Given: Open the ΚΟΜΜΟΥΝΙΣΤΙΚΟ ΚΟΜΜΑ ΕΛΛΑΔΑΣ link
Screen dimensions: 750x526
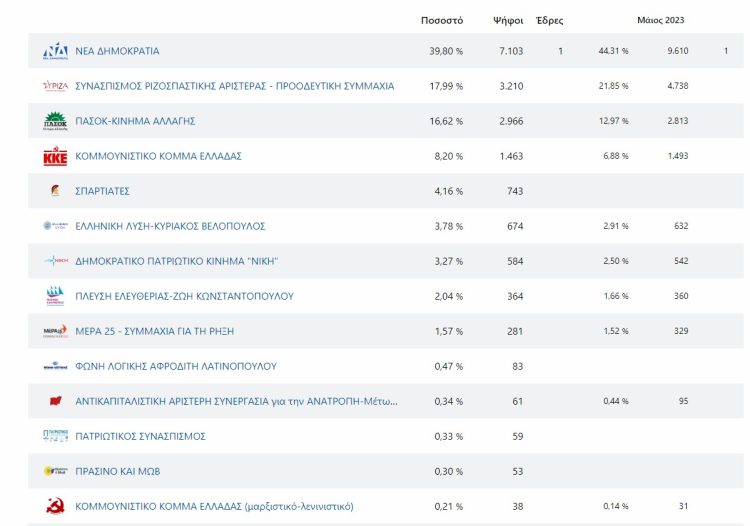Looking at the screenshot, I should point(158,156).
